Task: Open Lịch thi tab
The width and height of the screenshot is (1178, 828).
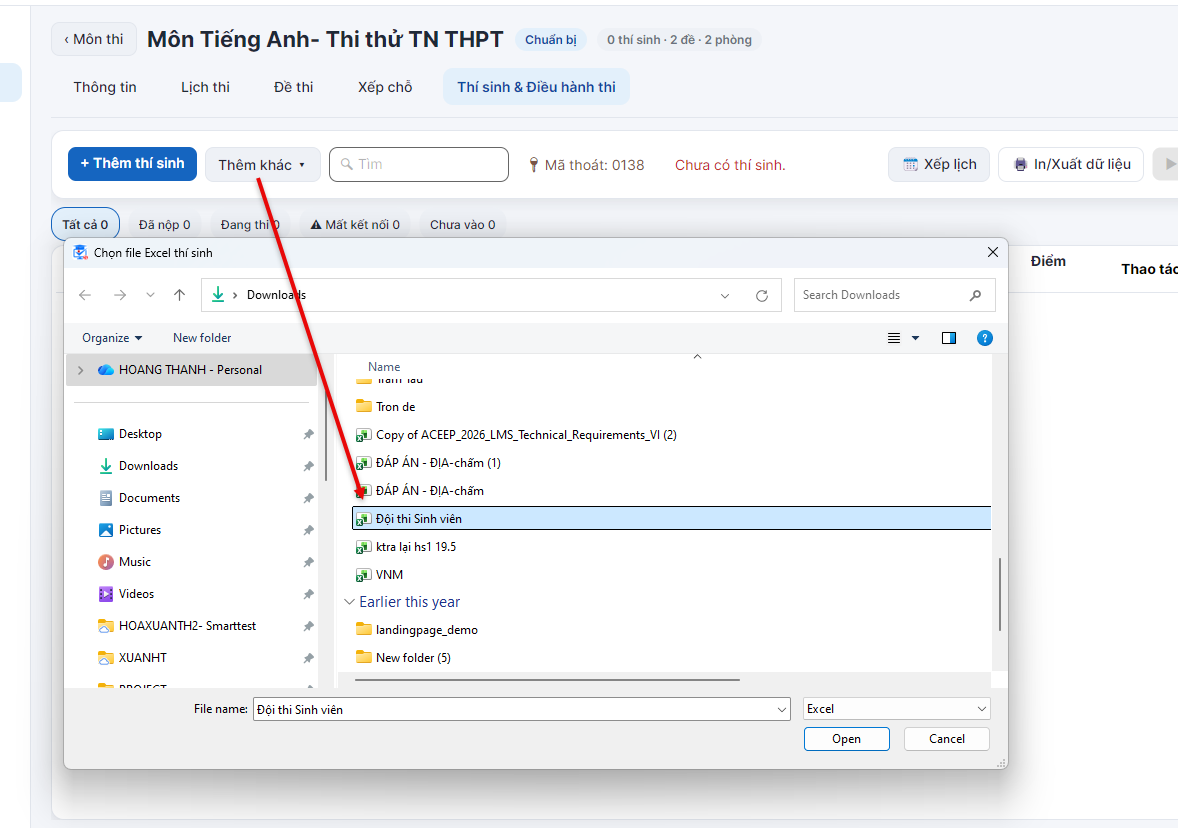Action: [205, 87]
